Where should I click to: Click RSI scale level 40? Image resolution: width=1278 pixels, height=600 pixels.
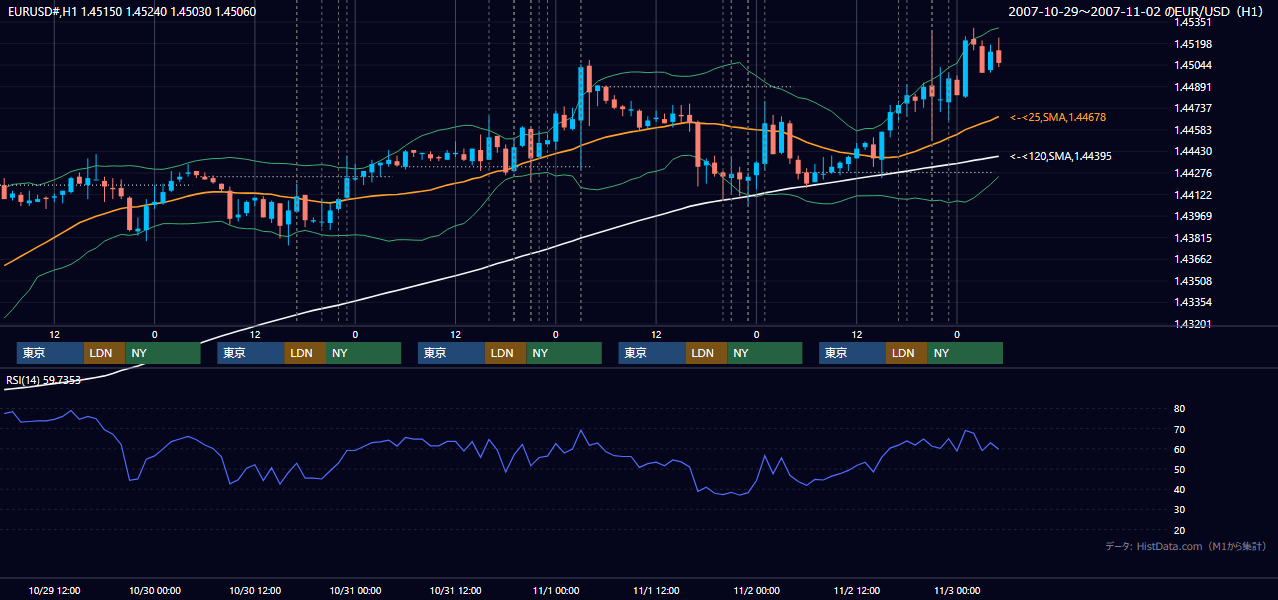coord(1180,489)
